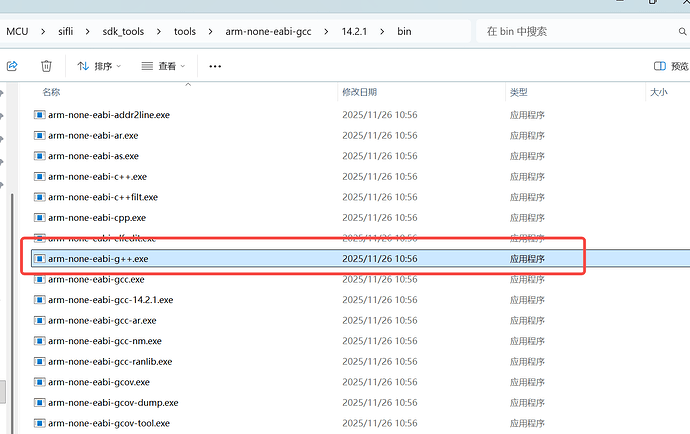
Task: Click the arm-none-eabi-gcc.exe file icon
Action: (40, 279)
